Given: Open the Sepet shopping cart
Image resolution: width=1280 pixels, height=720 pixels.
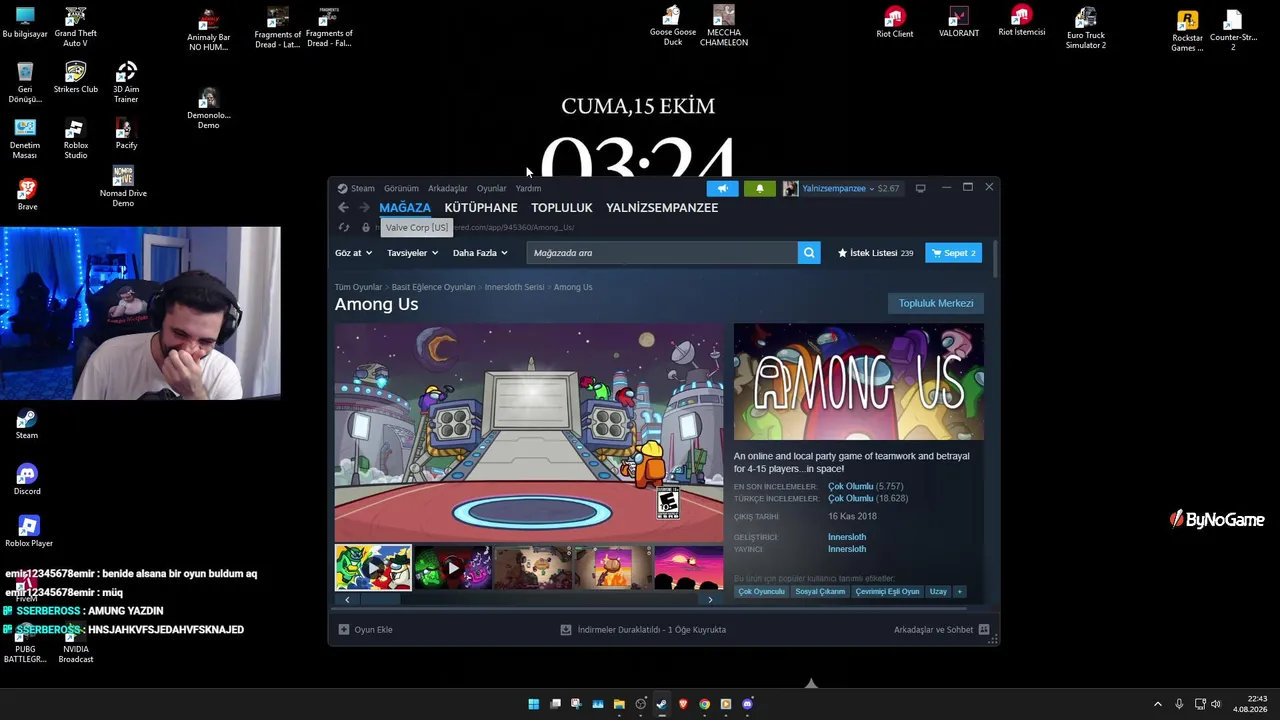Looking at the screenshot, I should pyautogui.click(x=953, y=253).
